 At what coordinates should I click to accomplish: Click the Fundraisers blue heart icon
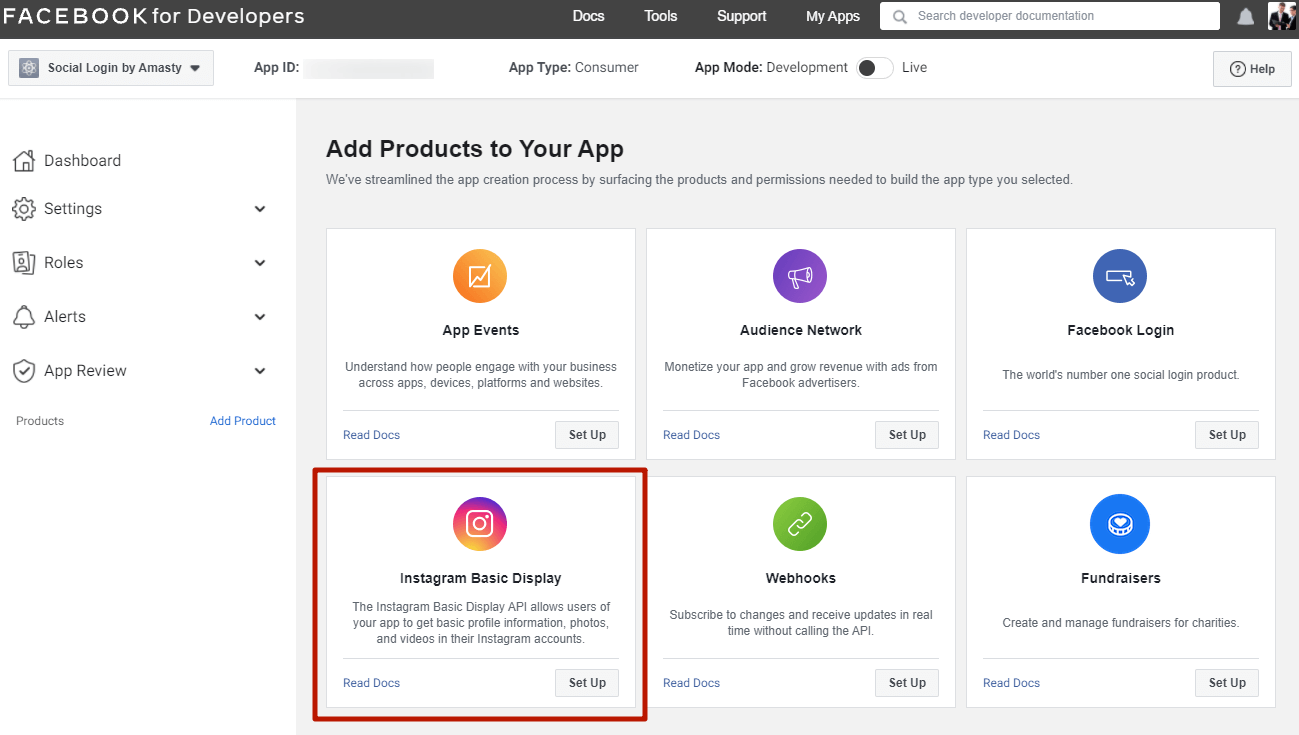[x=1120, y=524]
